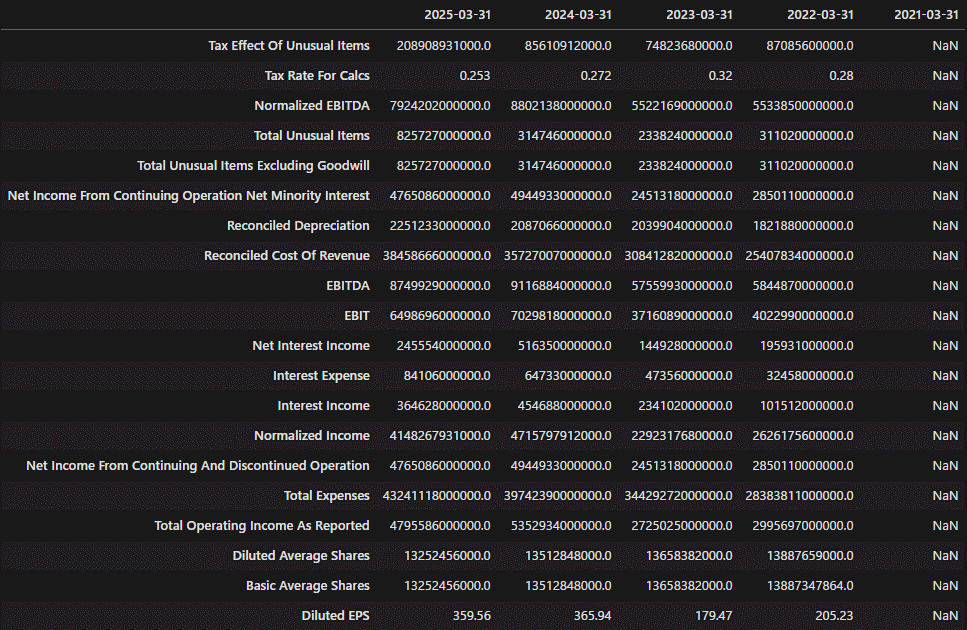Image resolution: width=967 pixels, height=630 pixels.
Task: Click the Total Unusual Items Excluding Goodwill label
Action: click(253, 165)
